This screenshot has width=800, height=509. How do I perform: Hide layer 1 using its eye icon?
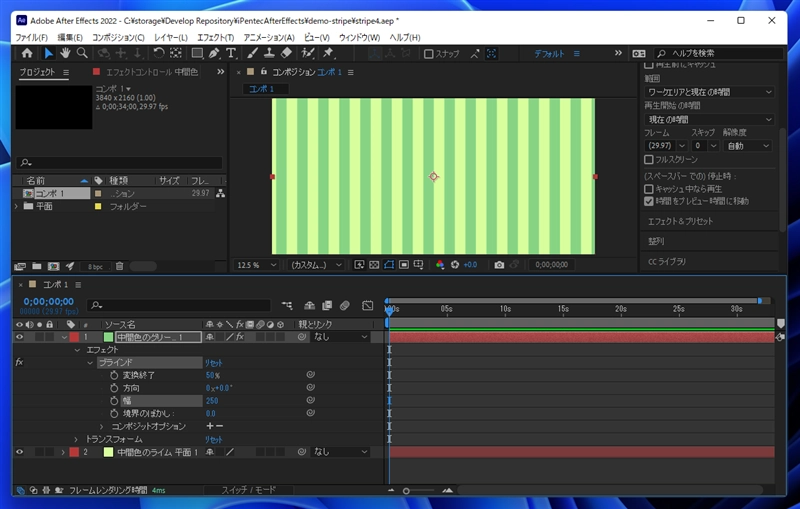coord(19,337)
